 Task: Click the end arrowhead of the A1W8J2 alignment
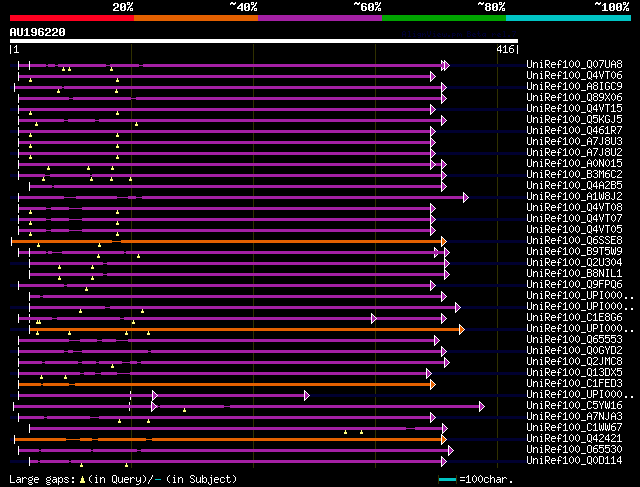[466, 198]
